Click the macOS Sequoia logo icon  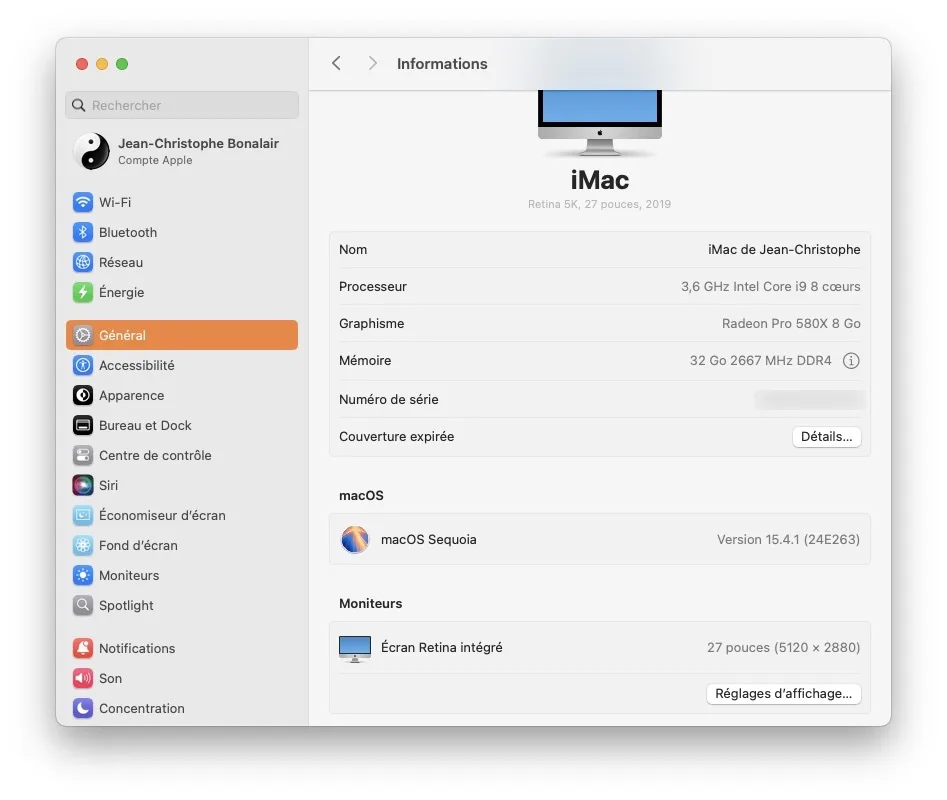click(355, 540)
